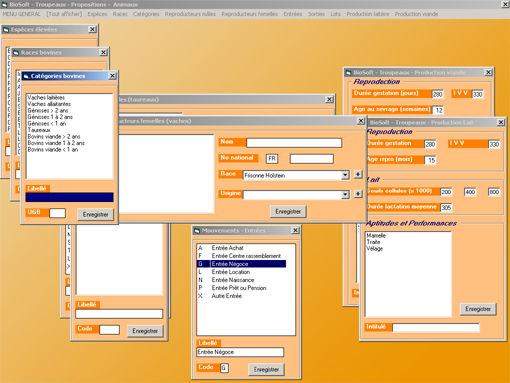Select Traite in Aptitudes list
Screen dimensions: 510x383
pos(373,242)
